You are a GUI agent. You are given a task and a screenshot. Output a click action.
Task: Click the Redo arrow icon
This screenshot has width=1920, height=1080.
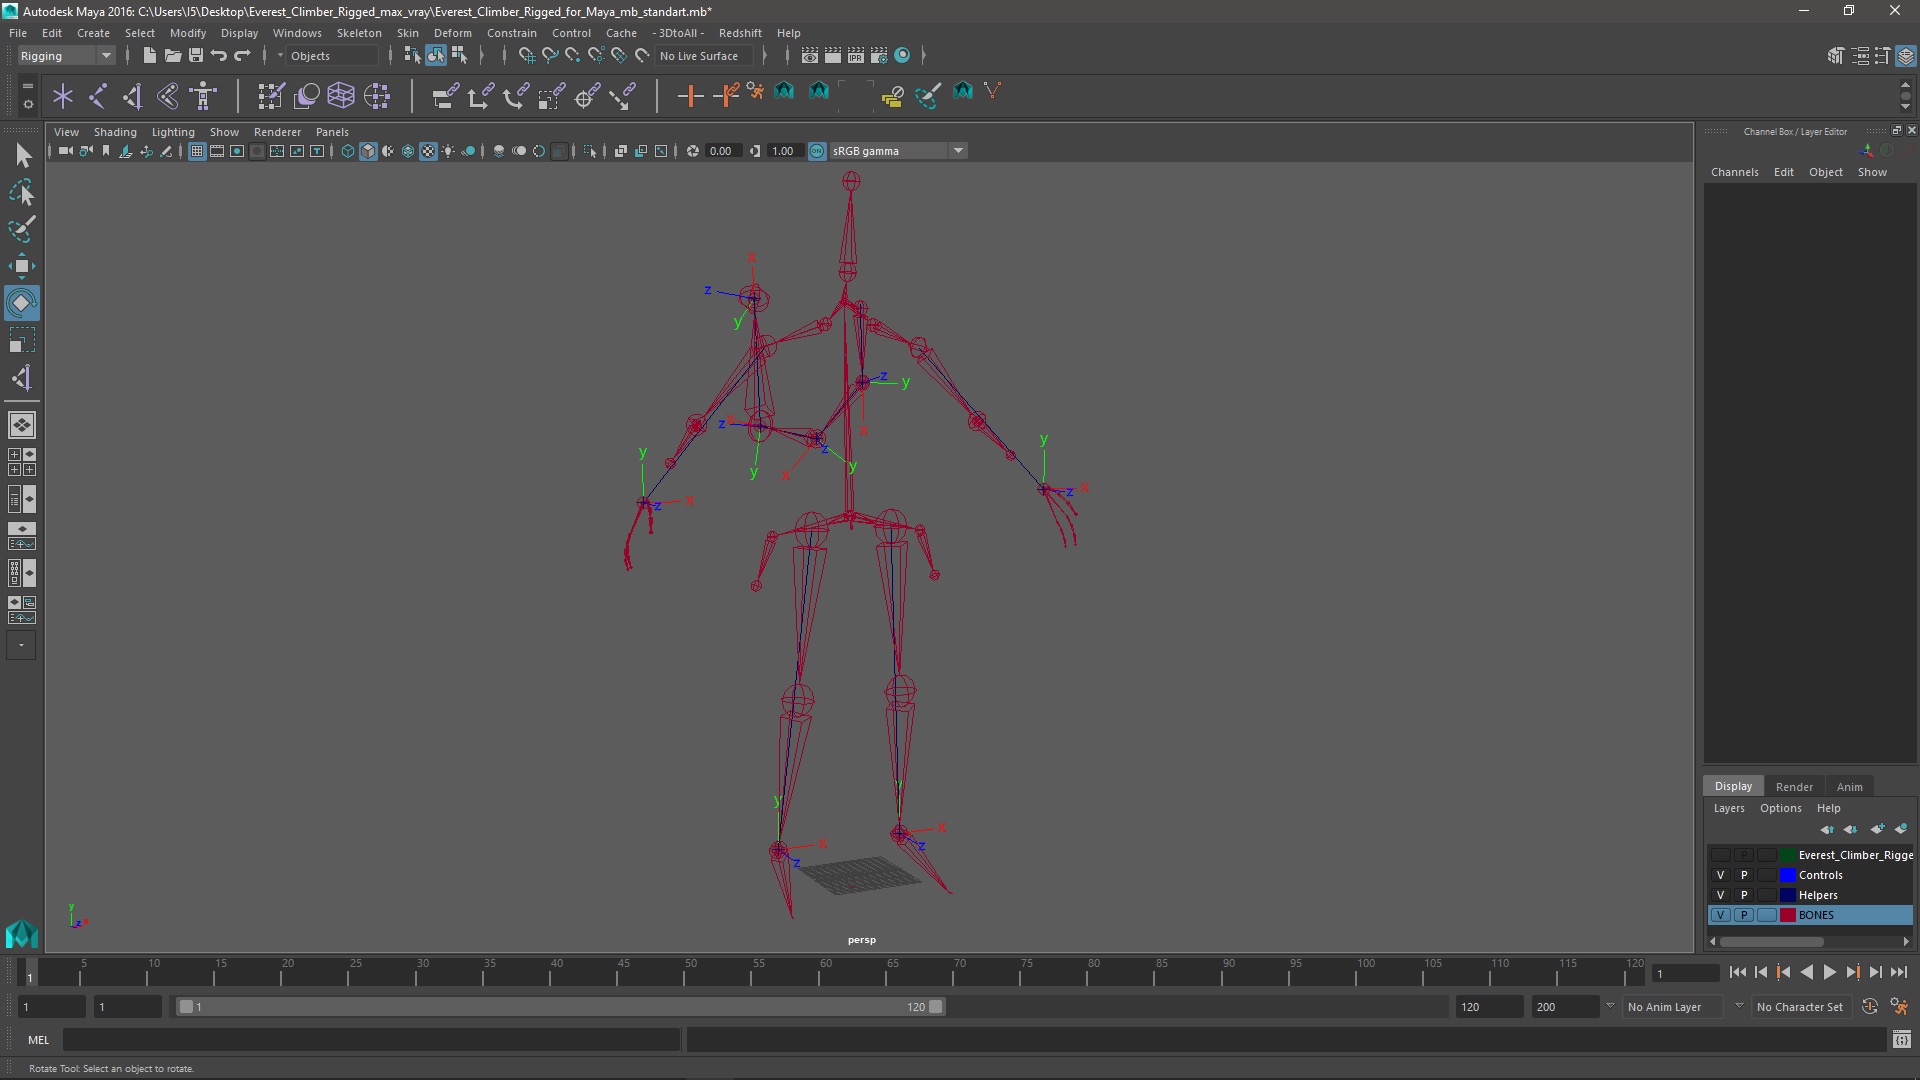pos(242,55)
